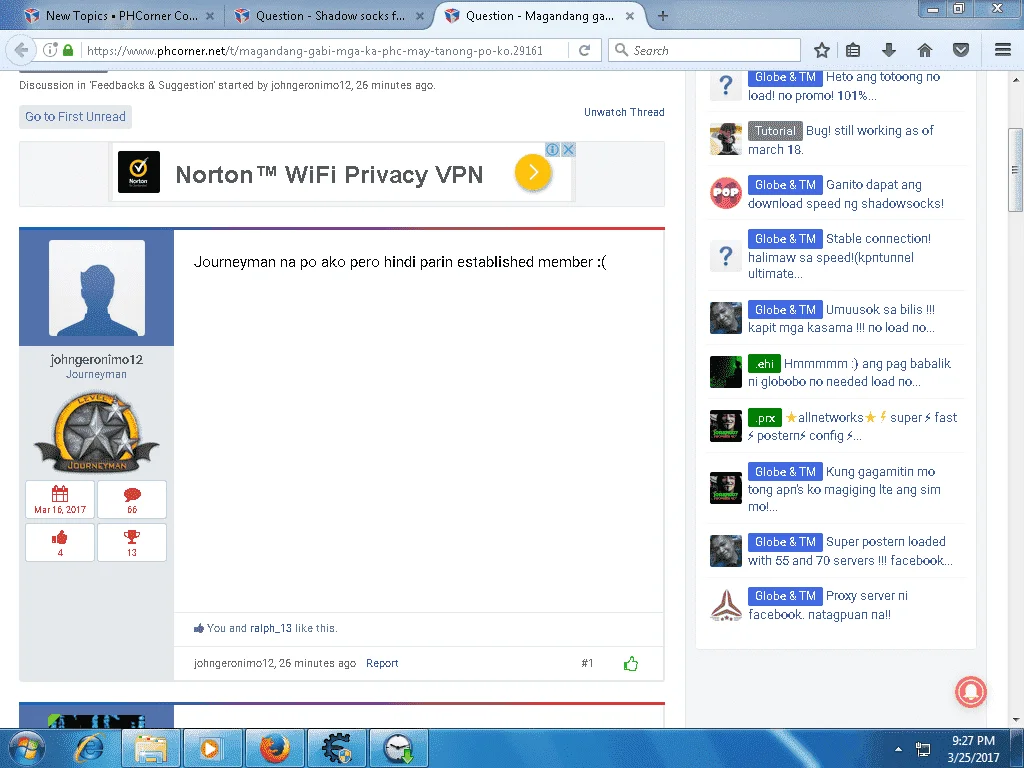Click the trophy points 13 box
This screenshot has height=768, width=1024.
click(132, 543)
